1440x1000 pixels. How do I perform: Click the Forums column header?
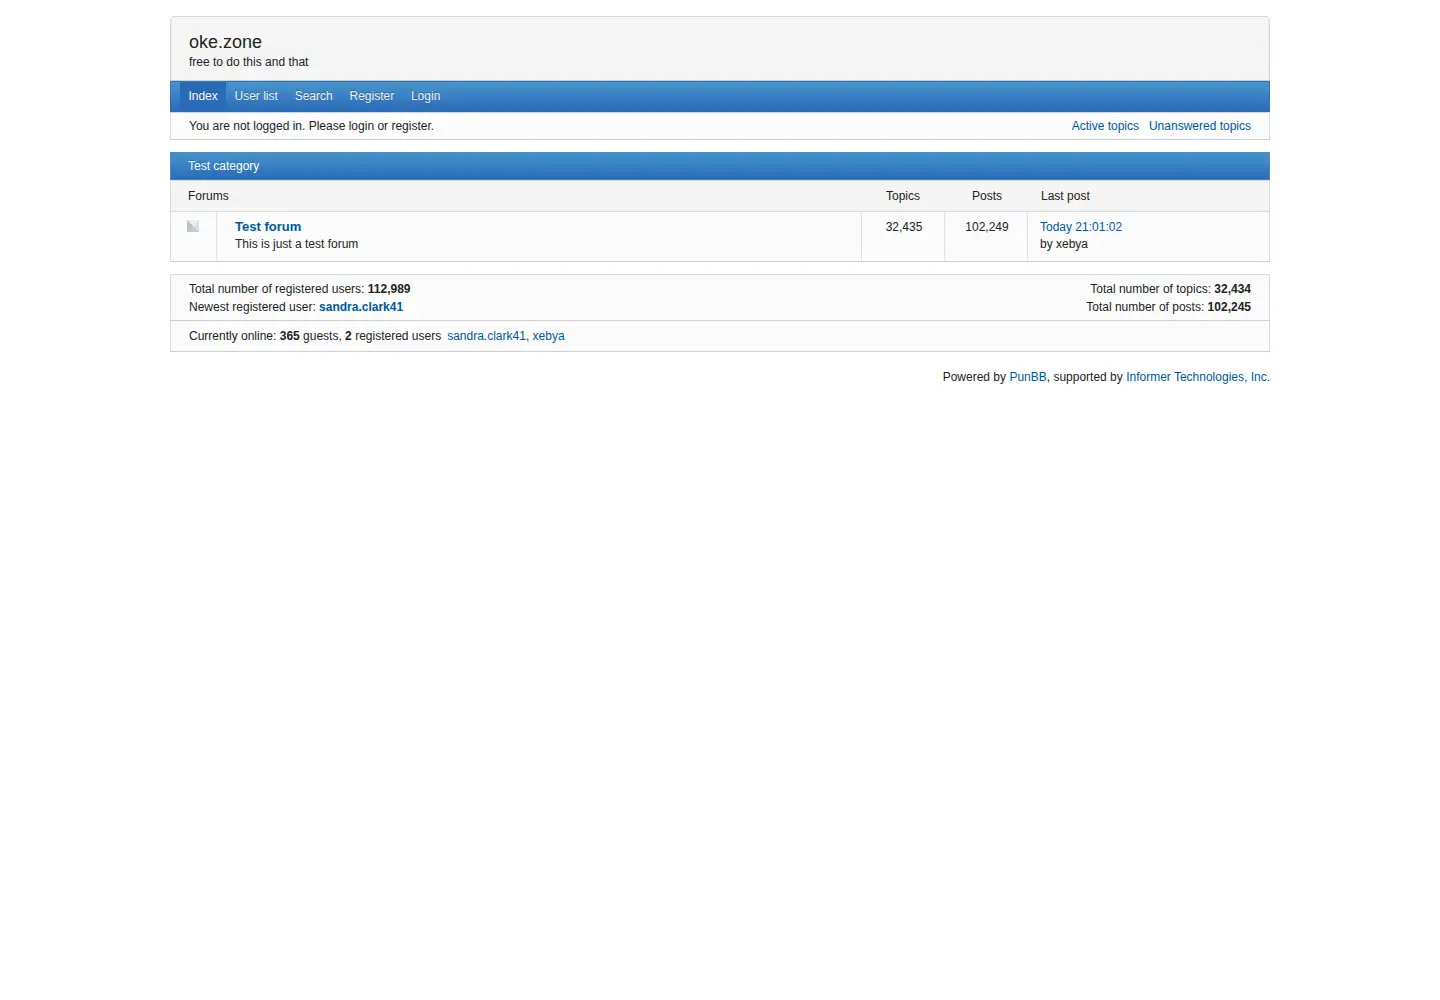pyautogui.click(x=208, y=196)
